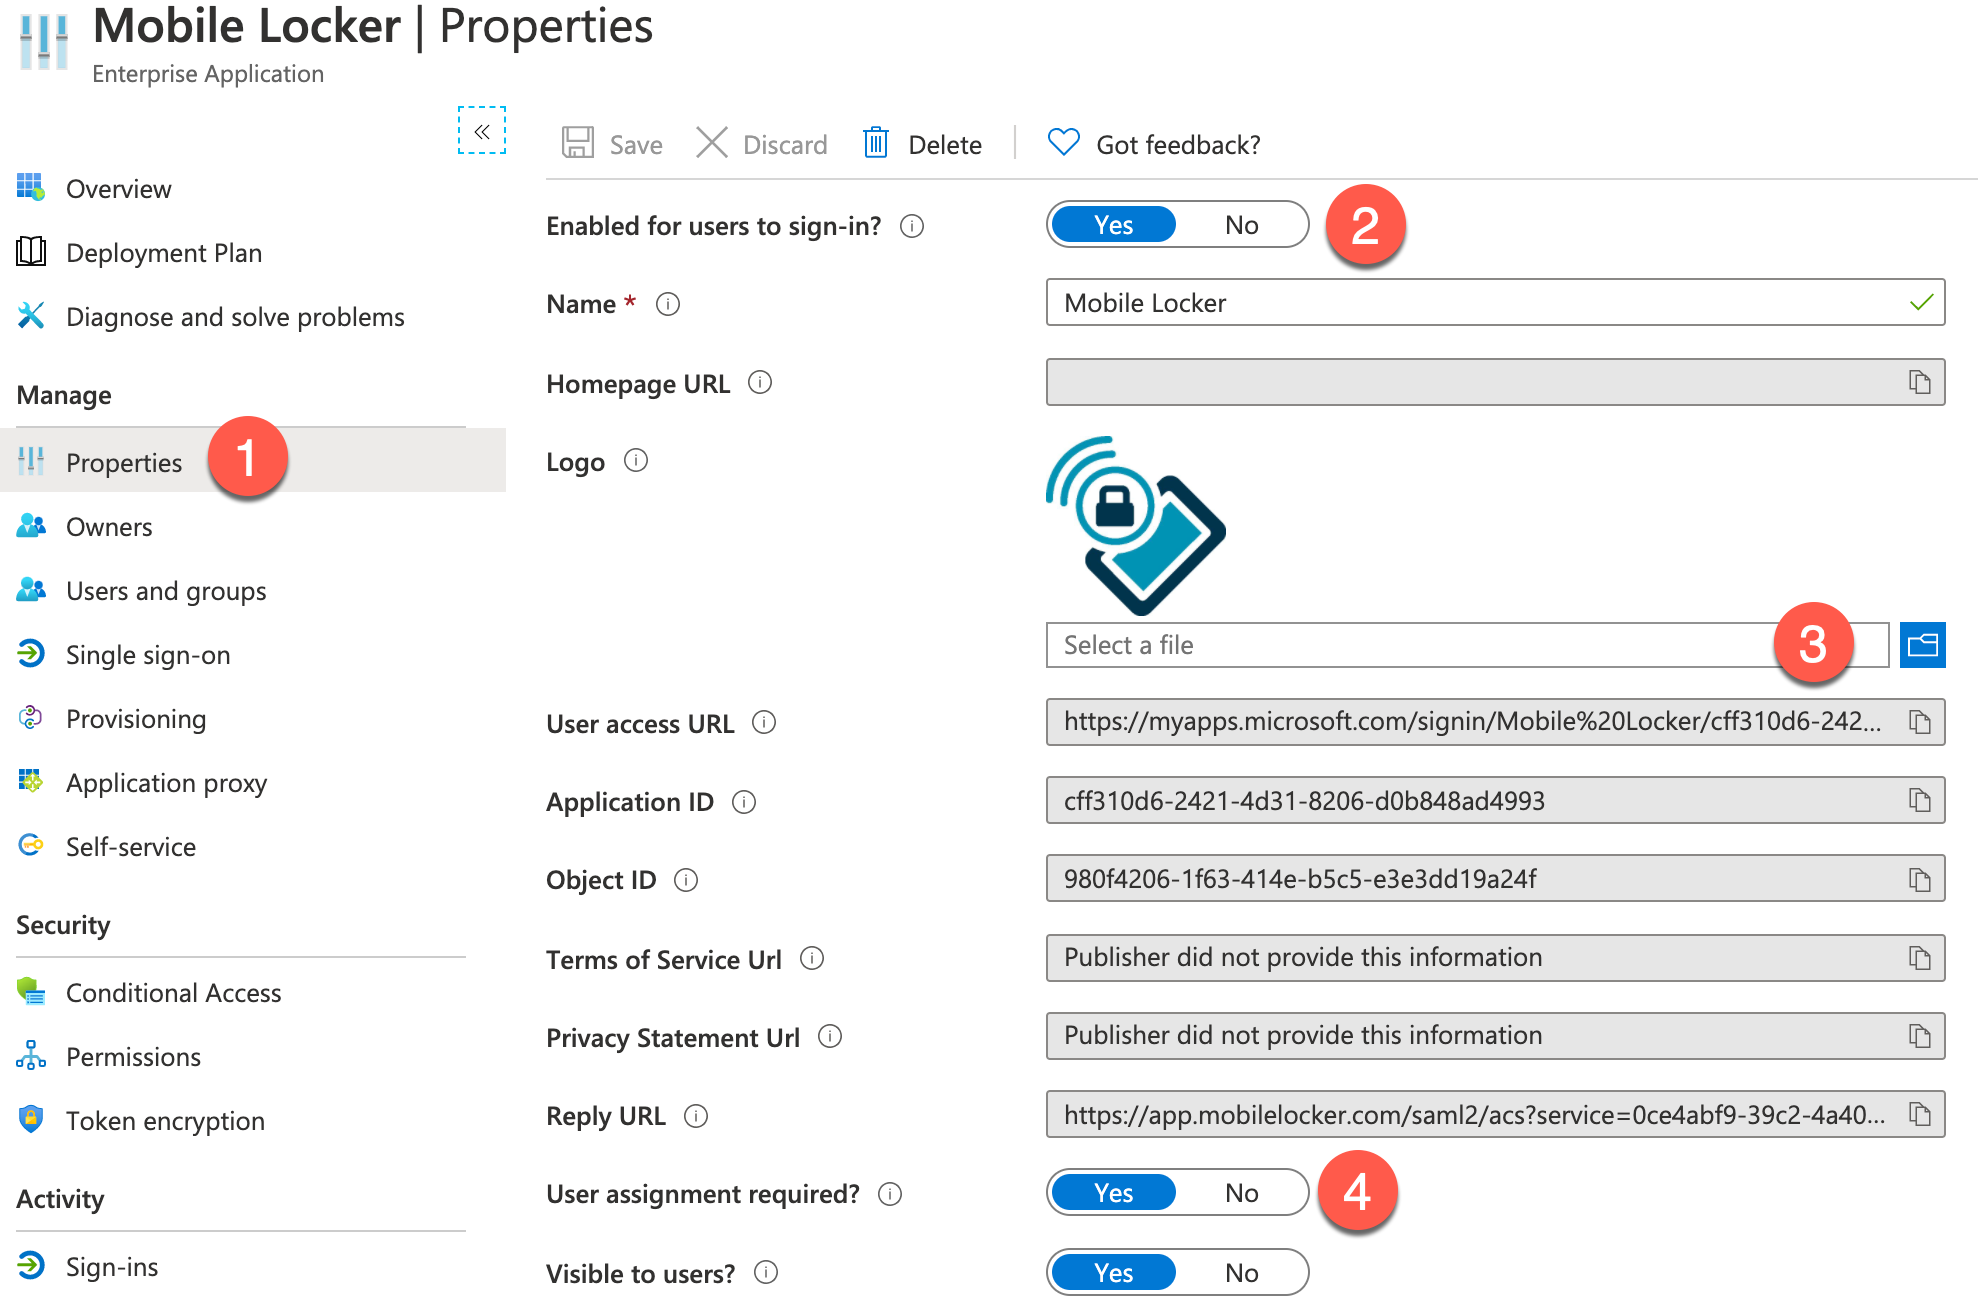Copy the User access URL
Screen dimensions: 1978x1310
point(1919,722)
